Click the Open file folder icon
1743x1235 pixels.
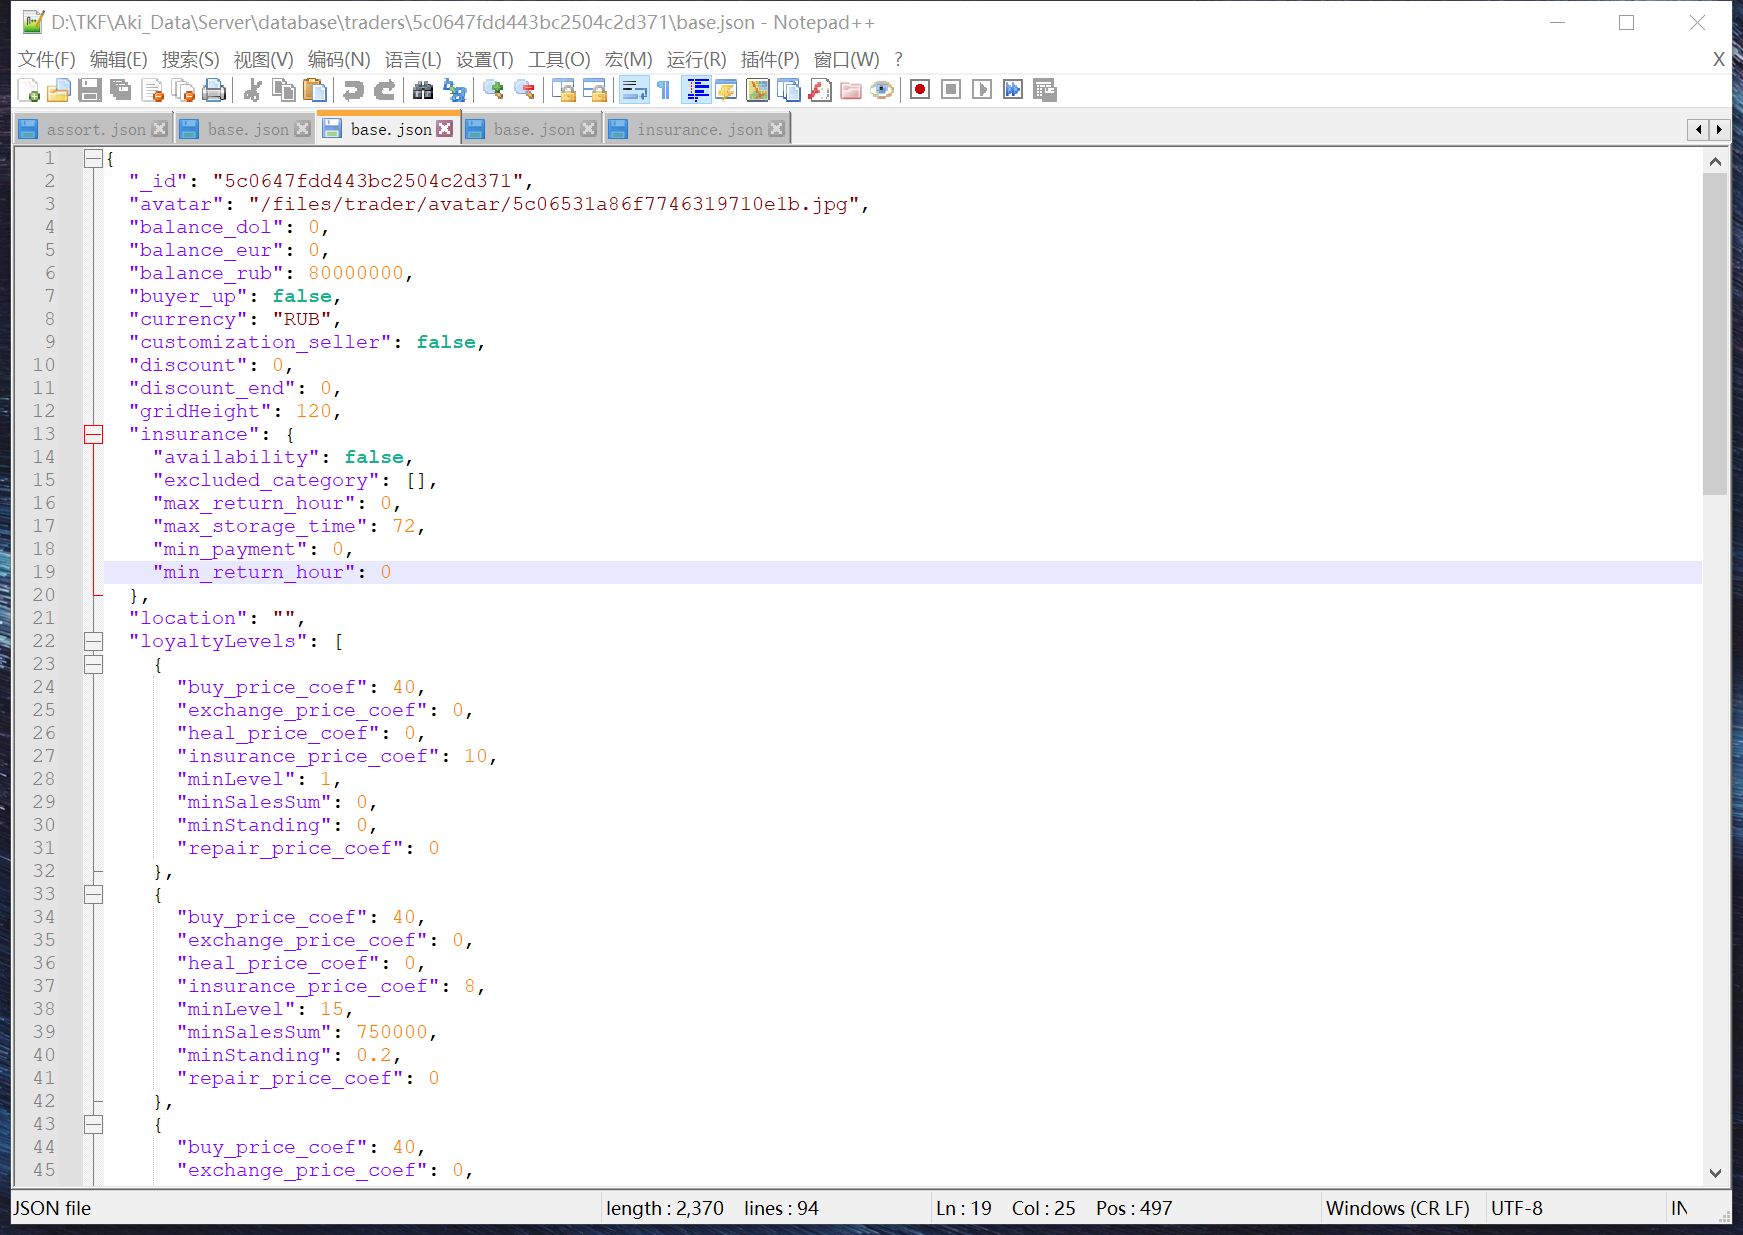[59, 91]
